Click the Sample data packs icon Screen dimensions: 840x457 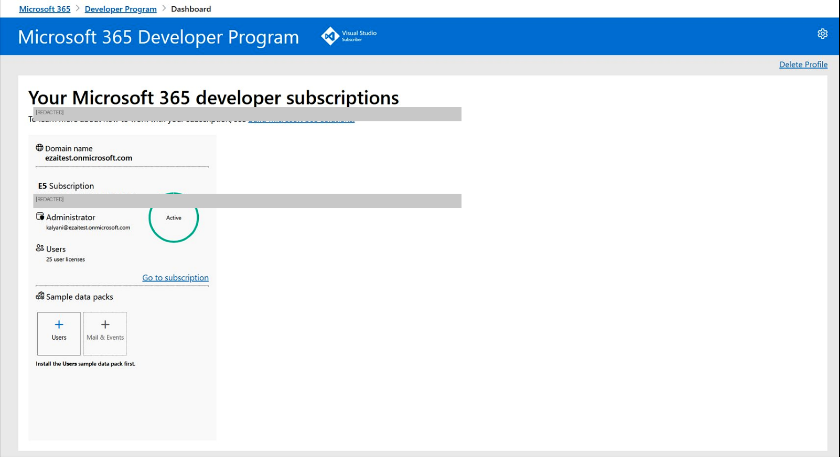(40, 296)
